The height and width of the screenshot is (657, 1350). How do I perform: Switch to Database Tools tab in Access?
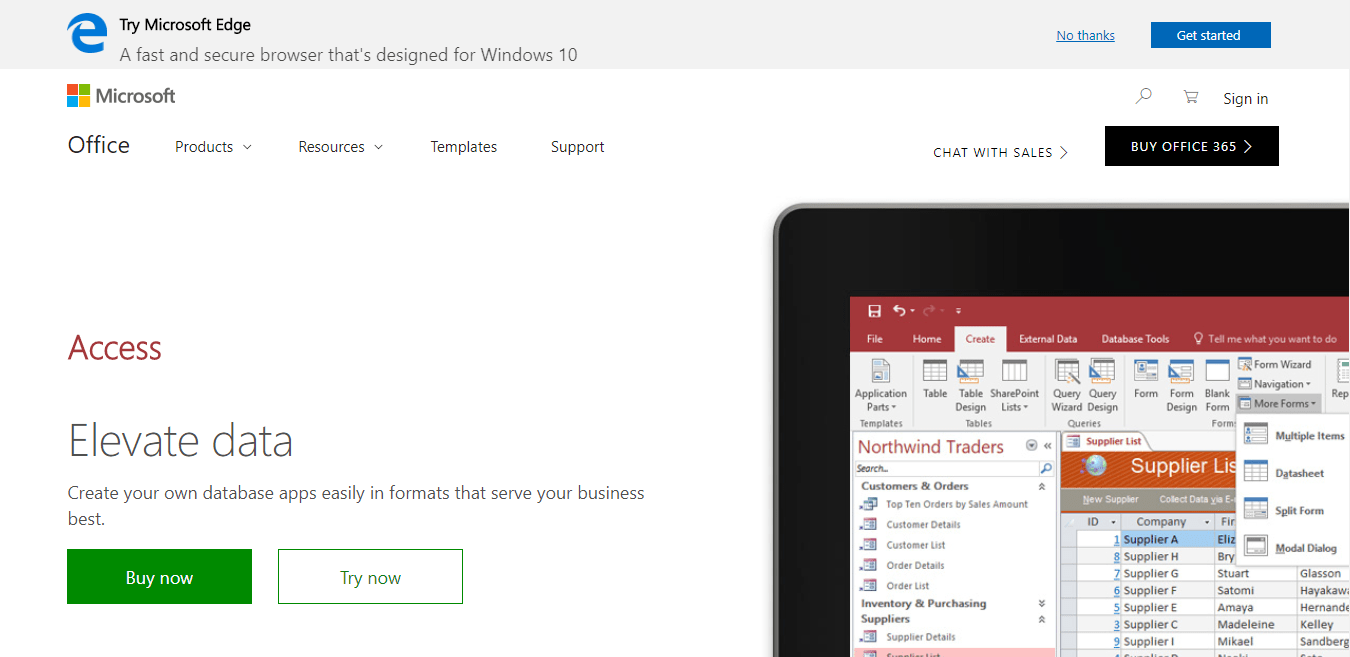[x=1135, y=339]
